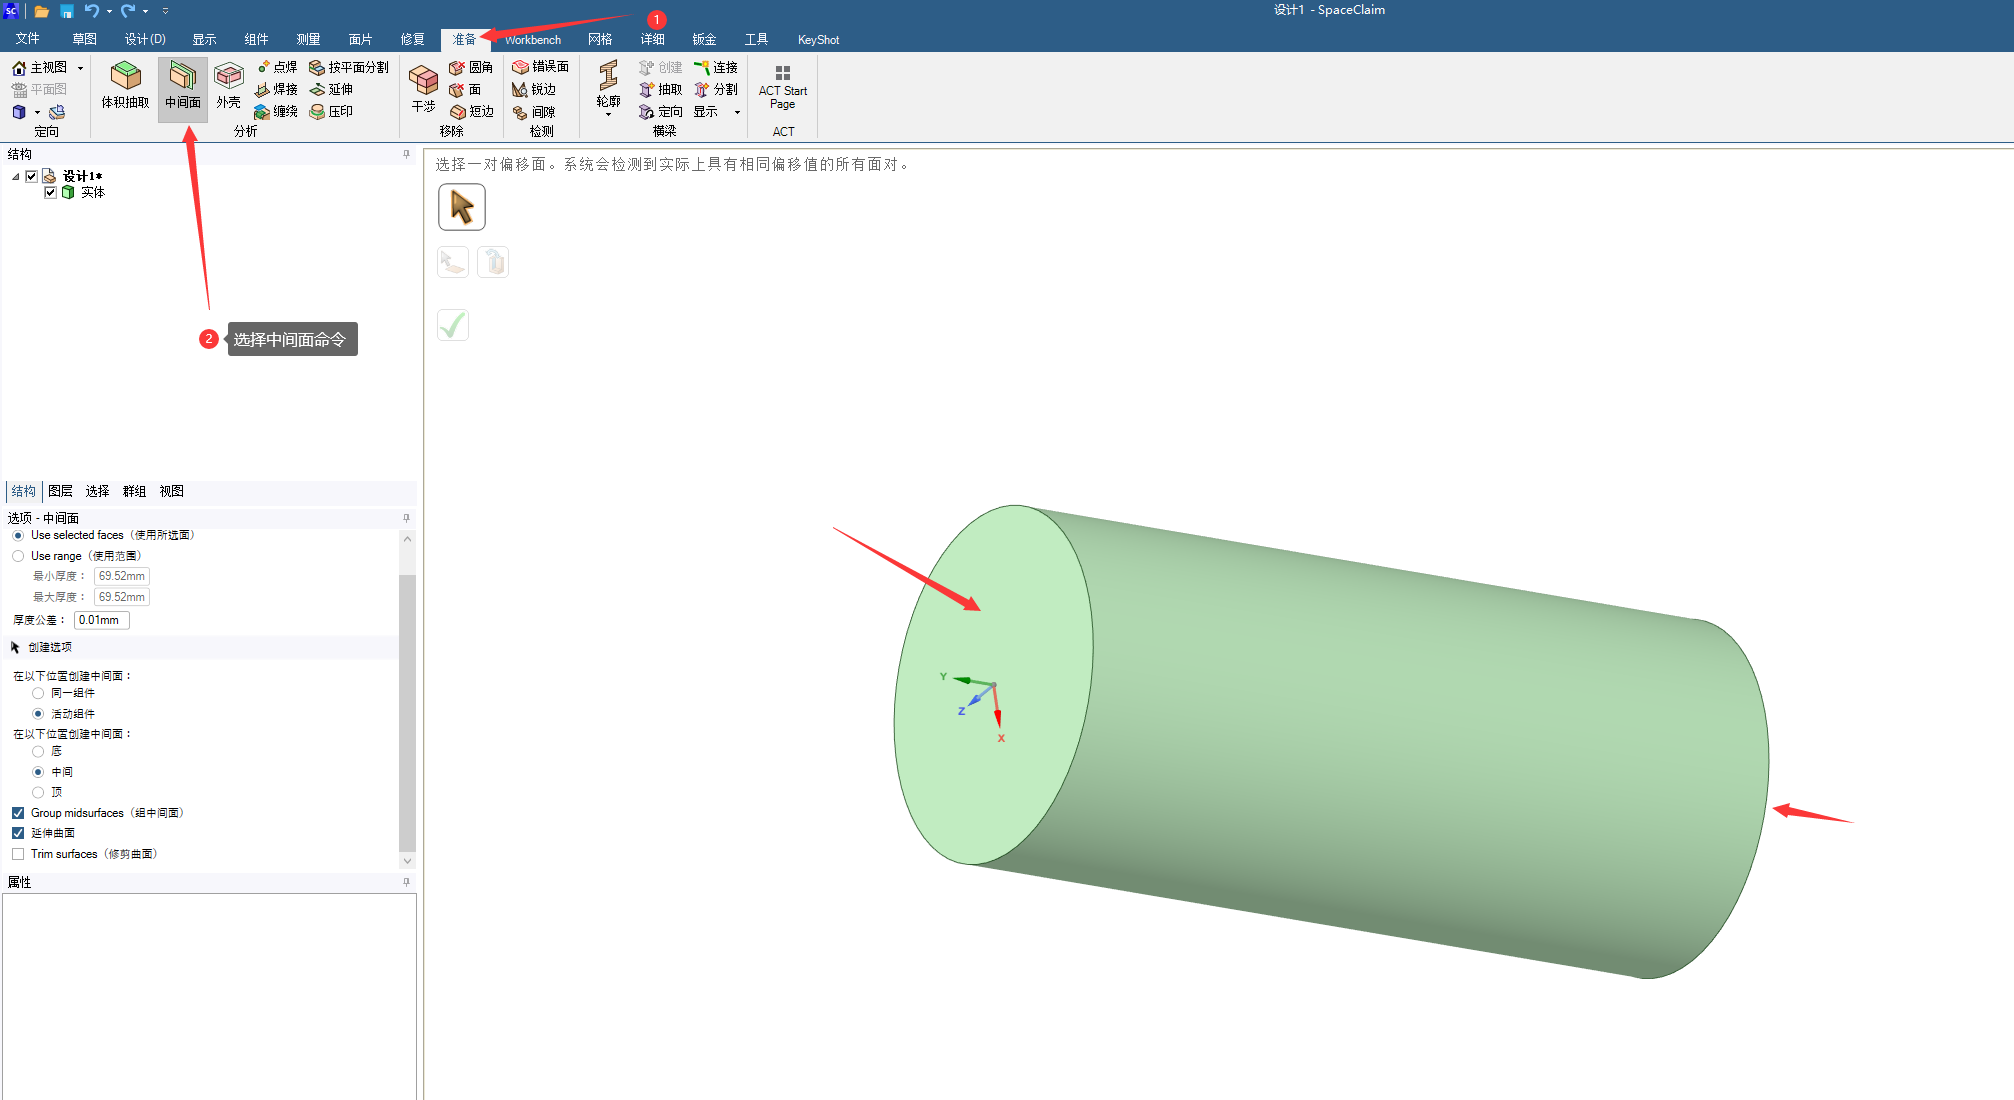
Task: Open the 轮廓 profile dropdown
Action: pyautogui.click(x=608, y=114)
